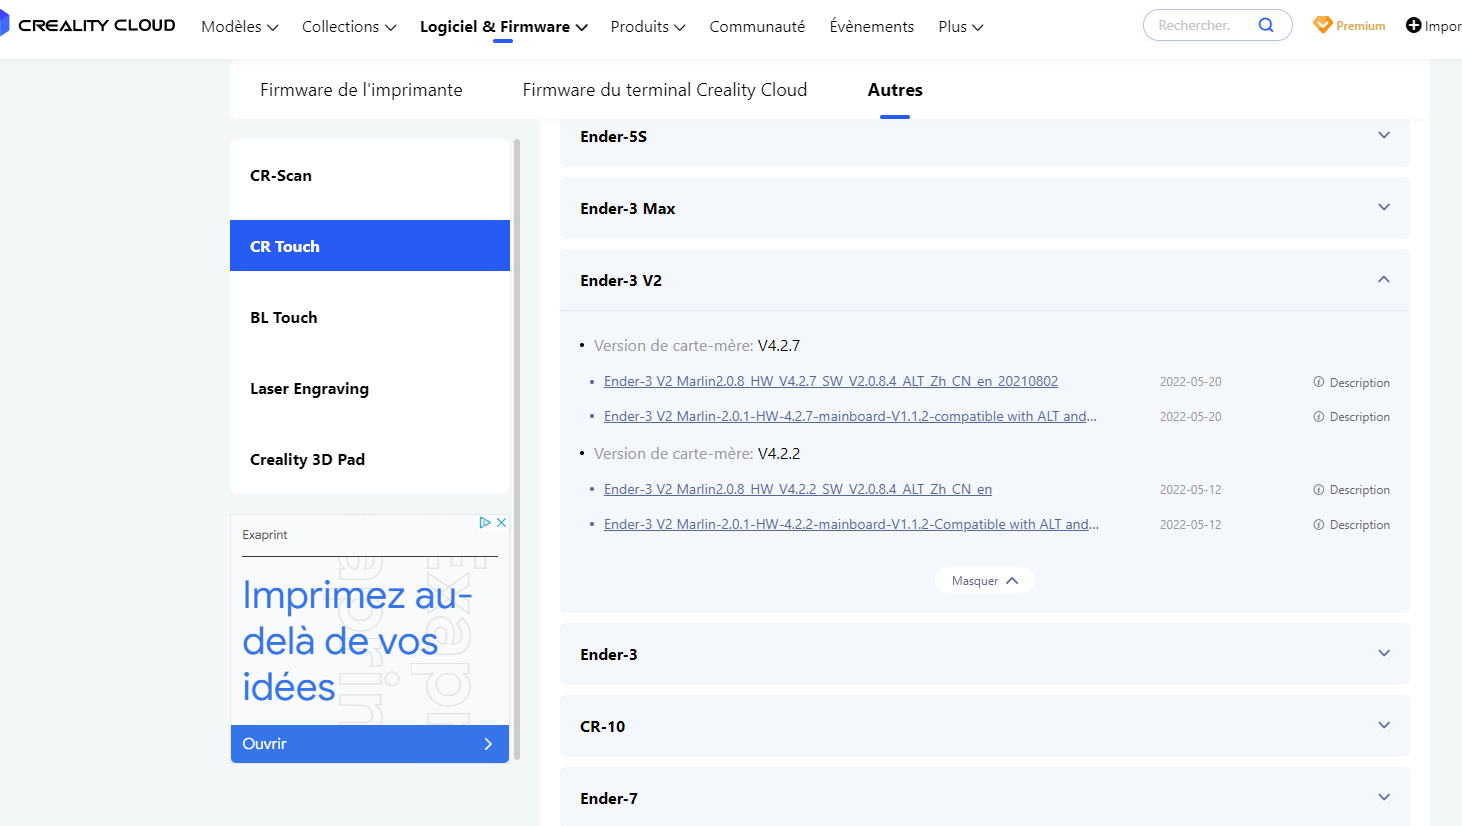Image resolution: width=1462 pixels, height=826 pixels.
Task: Click the Ouvrir button in Exaprint ad
Action: [x=370, y=744]
